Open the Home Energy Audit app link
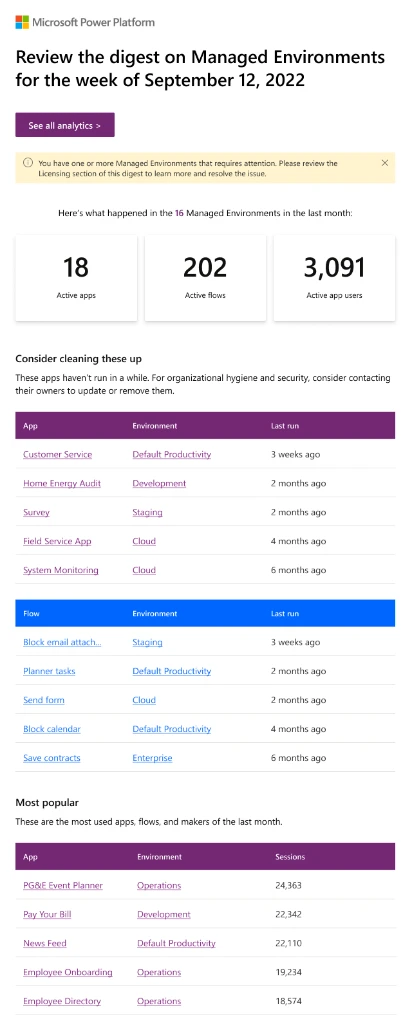 (x=62, y=483)
